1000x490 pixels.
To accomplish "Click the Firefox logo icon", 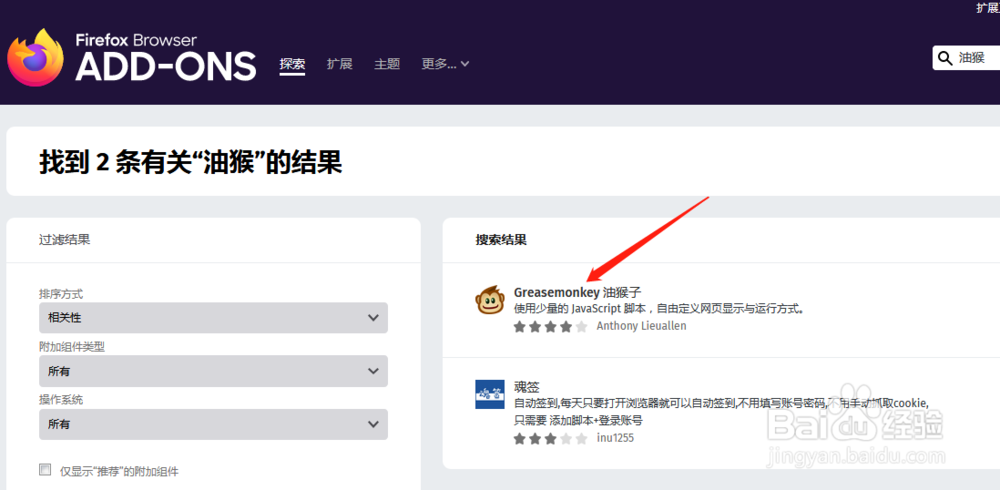I will (35, 57).
